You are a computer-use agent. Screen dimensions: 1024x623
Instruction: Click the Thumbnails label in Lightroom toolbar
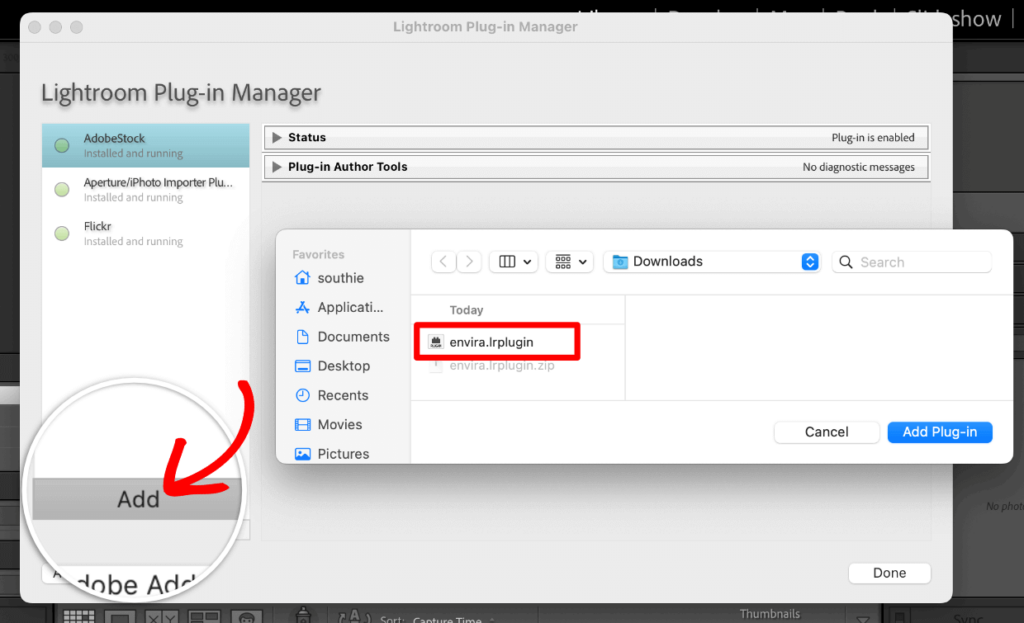click(769, 614)
